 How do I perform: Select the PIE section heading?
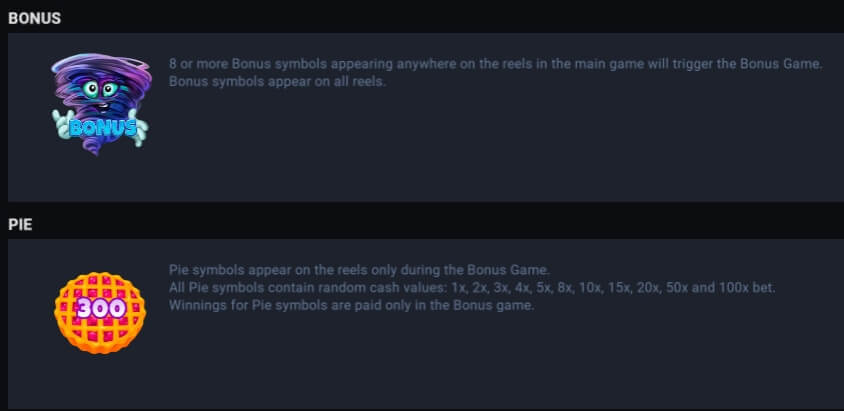point(20,224)
